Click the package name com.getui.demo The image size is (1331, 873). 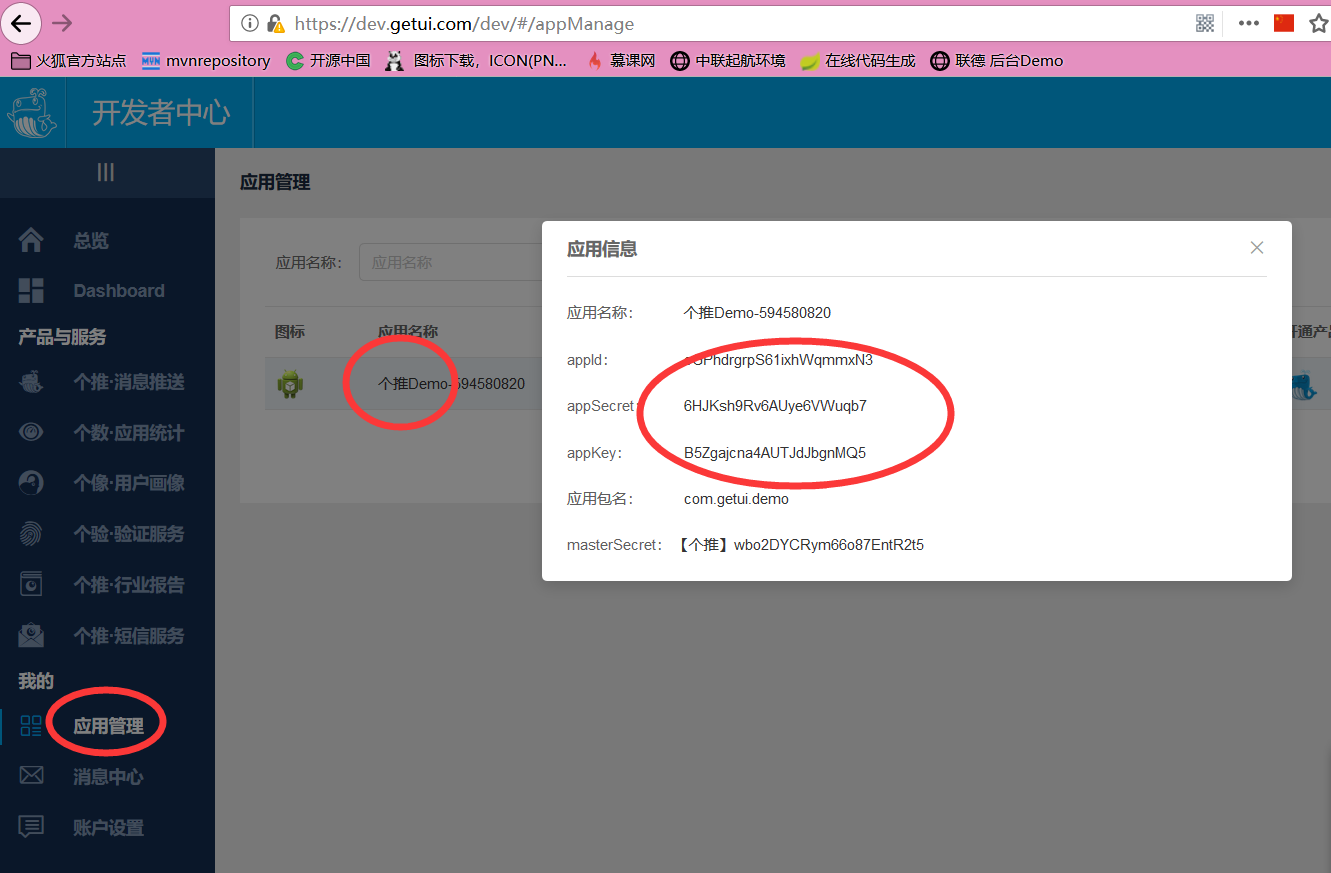(736, 499)
